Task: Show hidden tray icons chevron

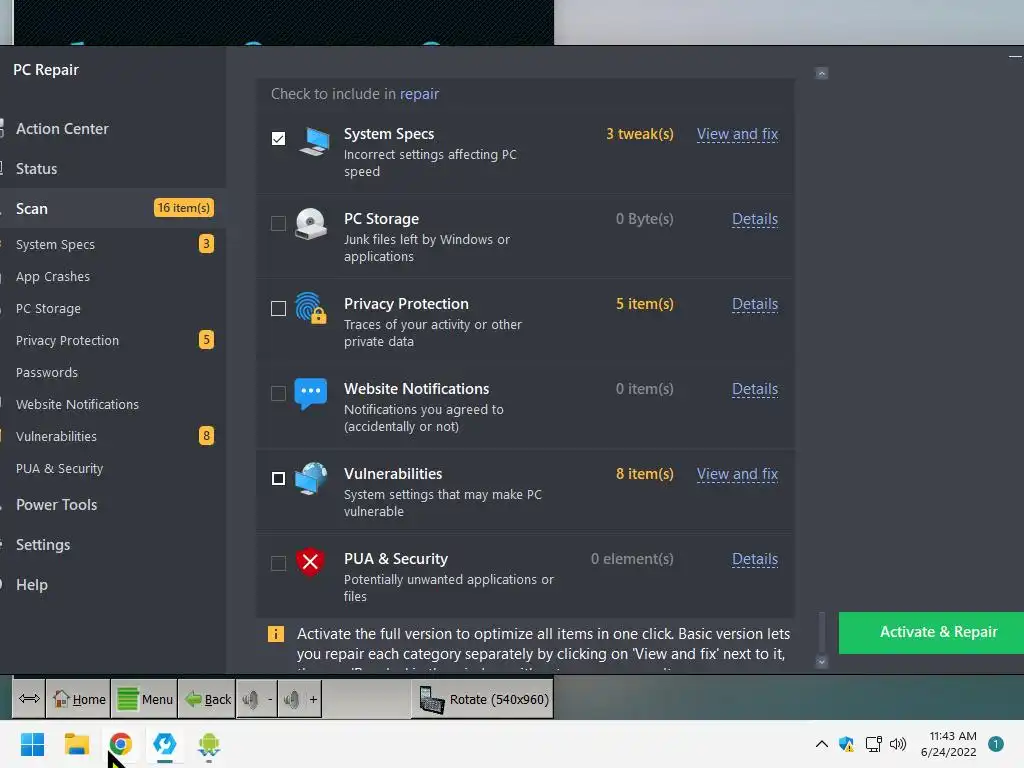Action: click(822, 744)
